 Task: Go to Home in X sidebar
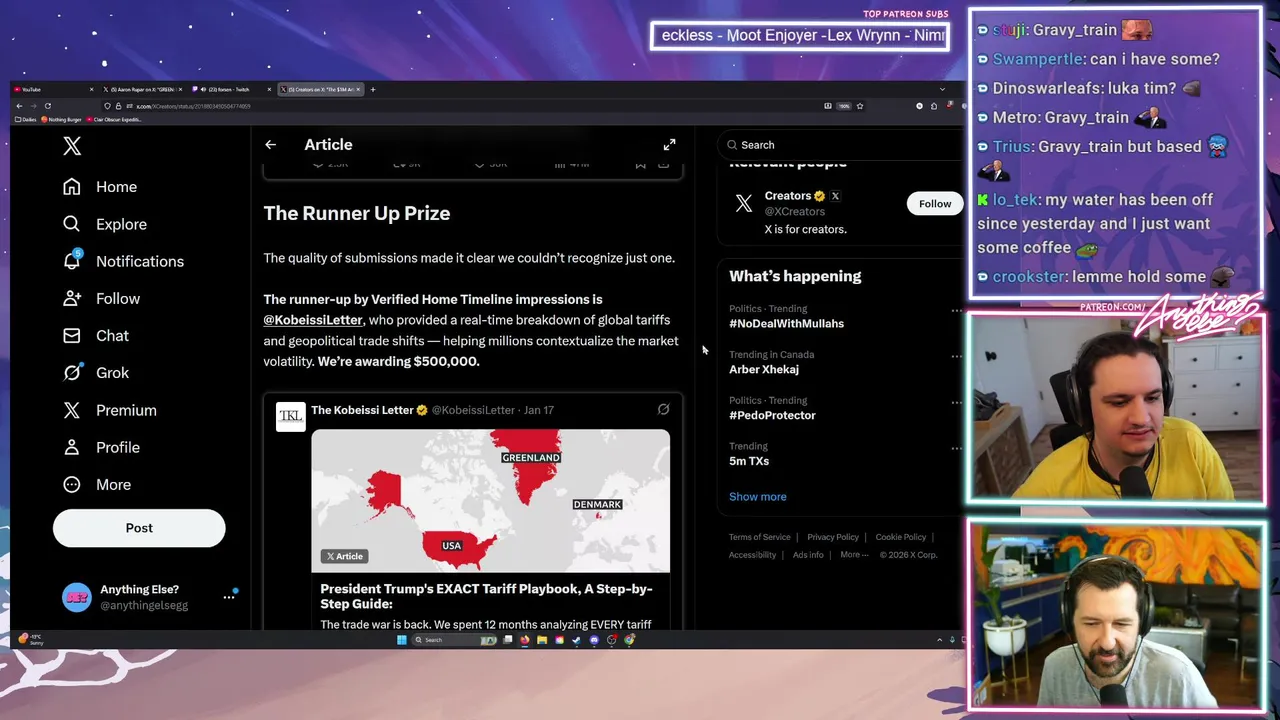[x=100, y=187]
